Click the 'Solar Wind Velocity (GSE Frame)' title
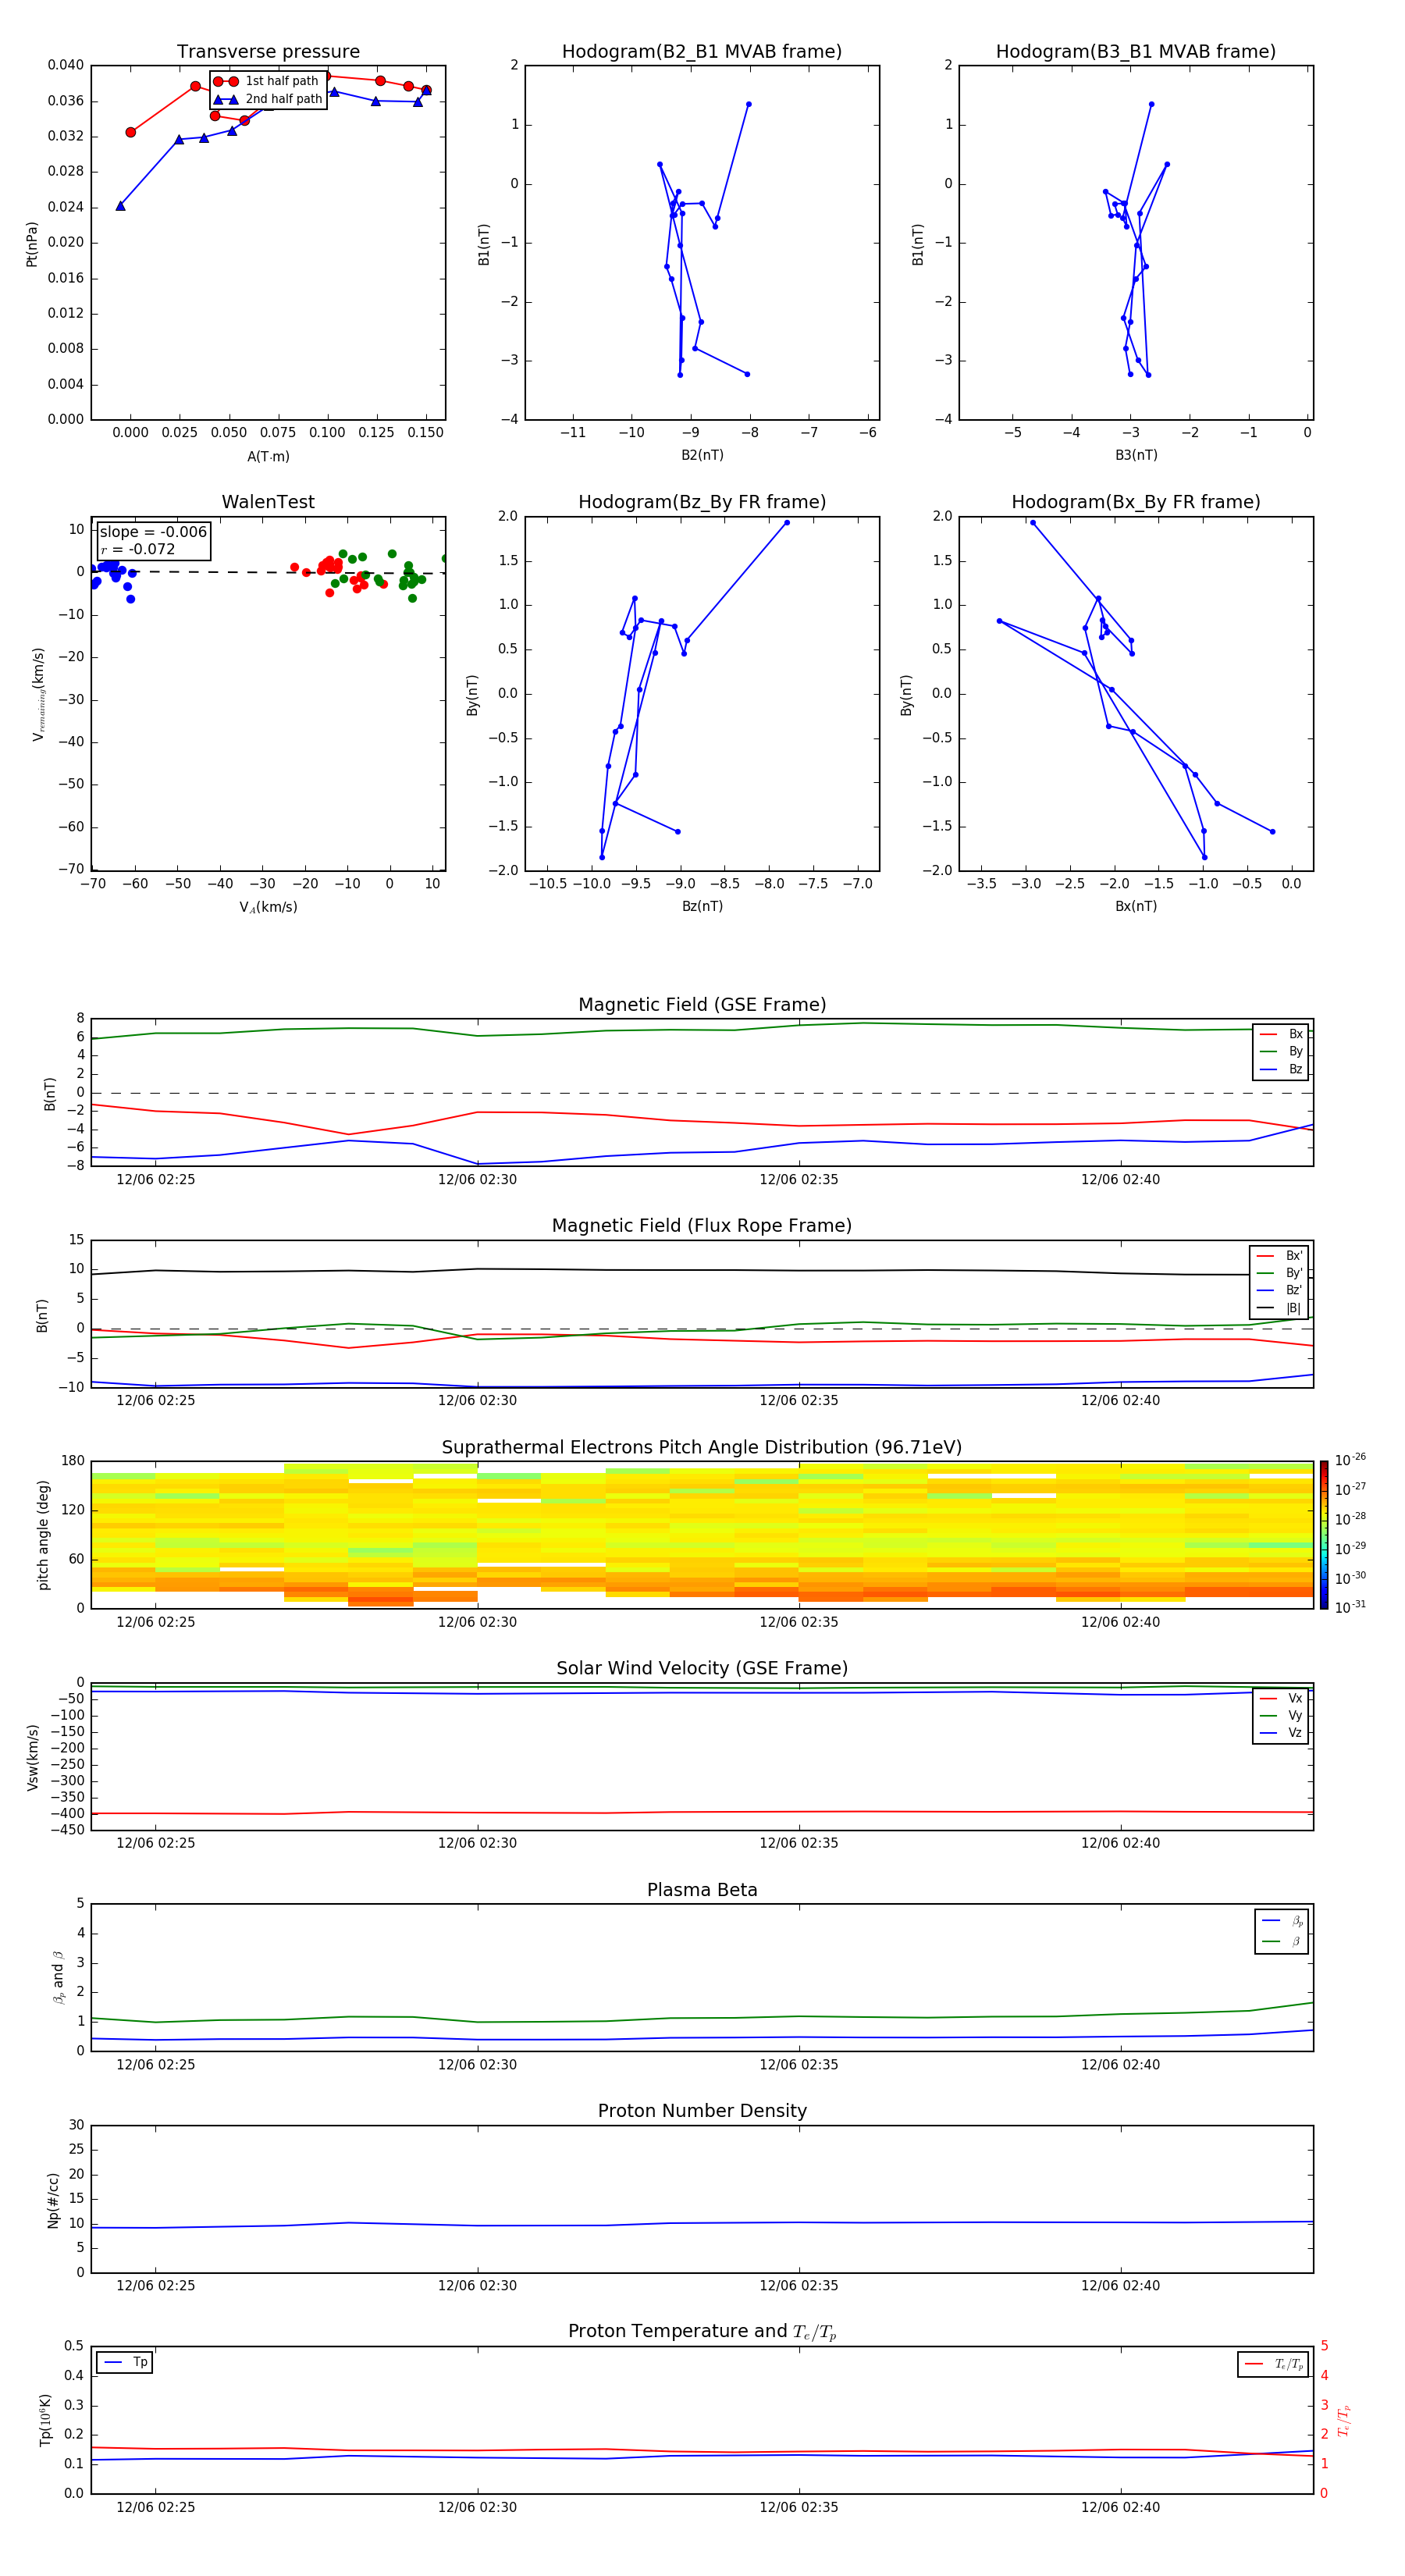 (702, 1668)
